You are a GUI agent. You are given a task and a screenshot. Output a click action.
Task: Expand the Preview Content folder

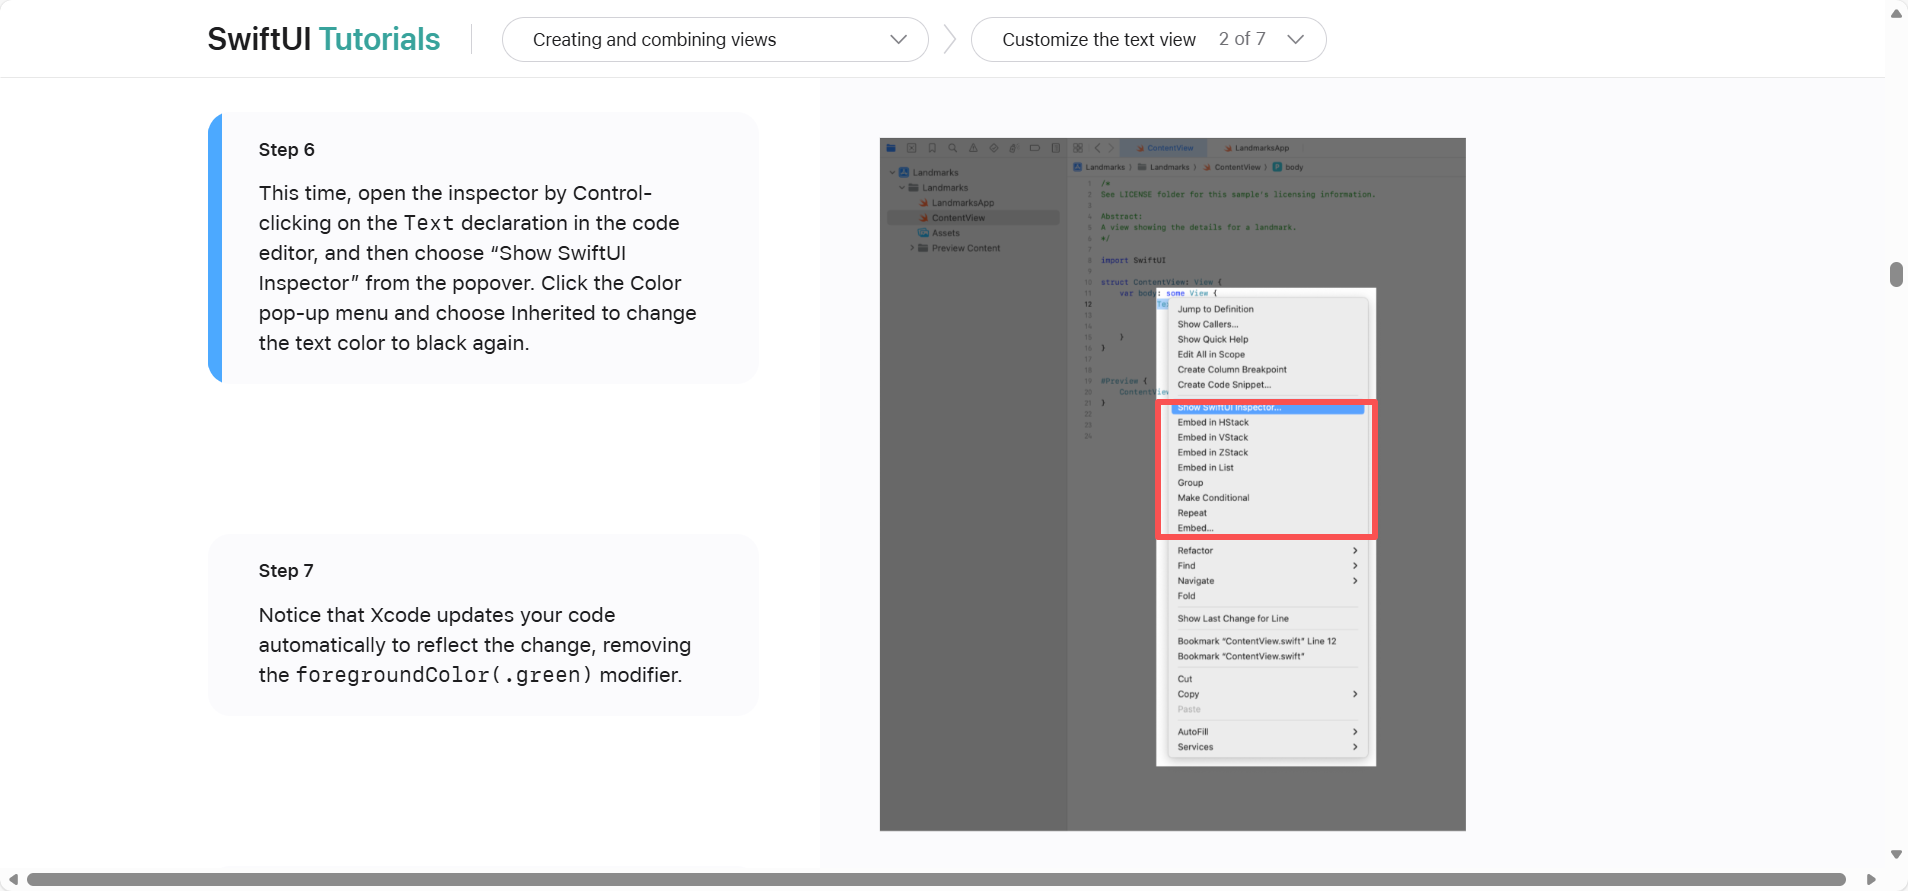[x=912, y=248]
